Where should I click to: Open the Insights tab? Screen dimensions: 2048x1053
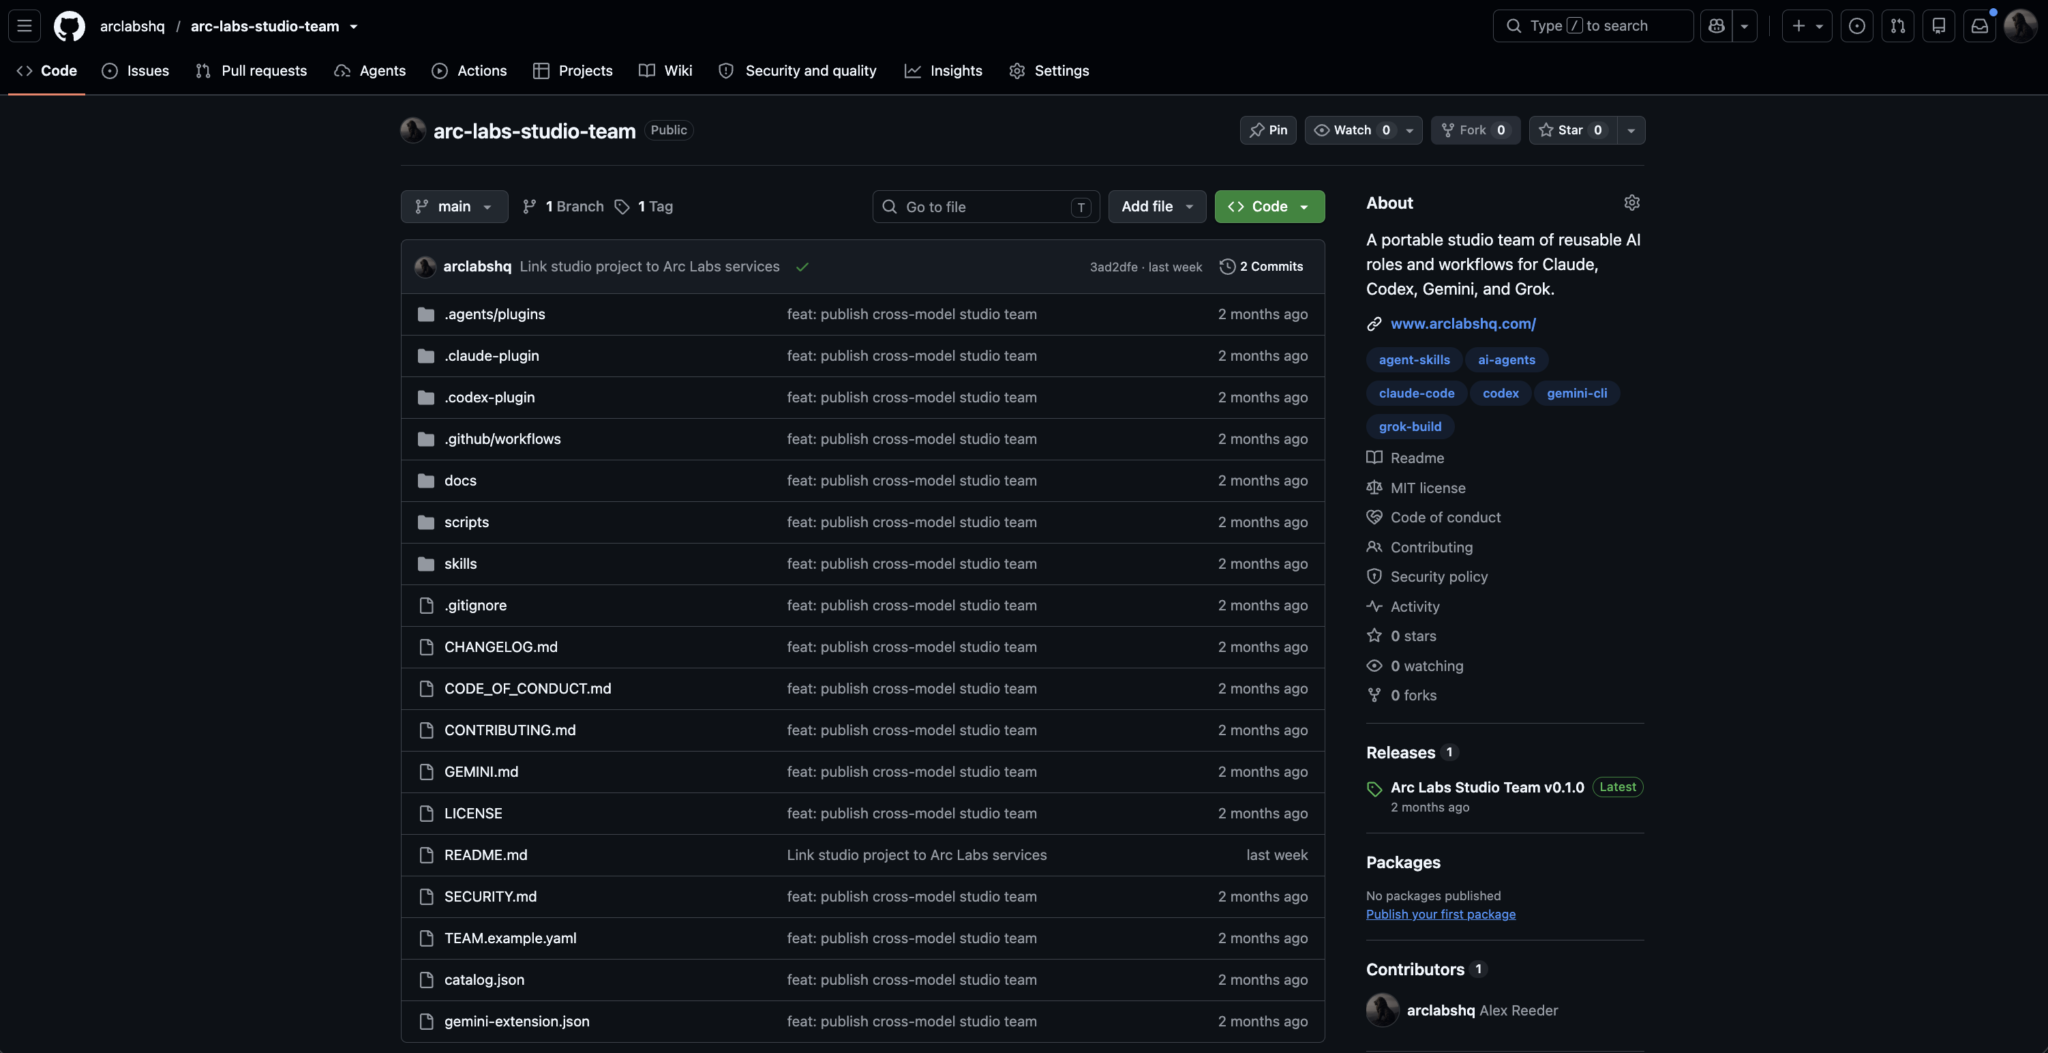943,71
